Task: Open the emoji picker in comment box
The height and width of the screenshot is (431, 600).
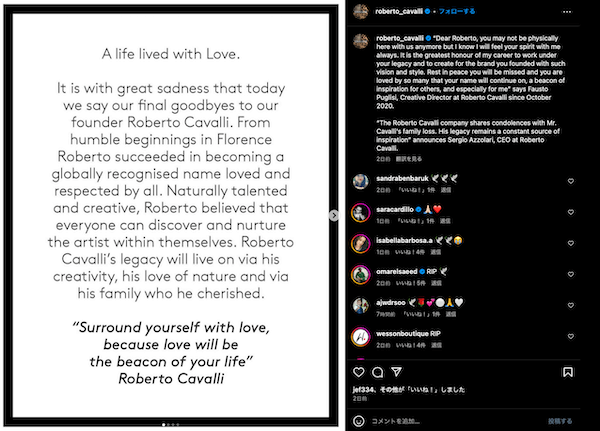Action: click(359, 421)
